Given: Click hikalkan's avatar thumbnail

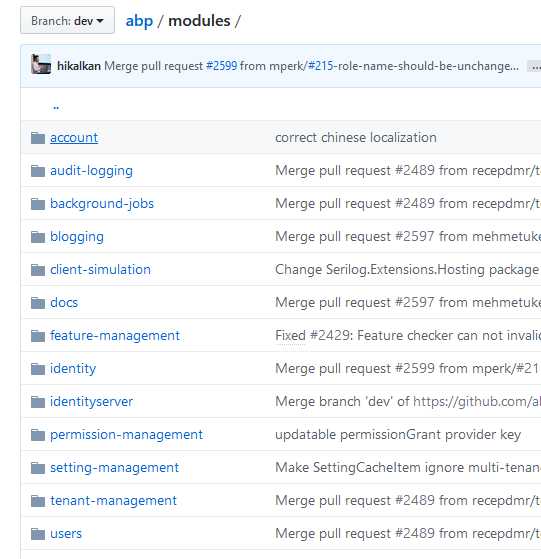Looking at the screenshot, I should tap(41, 64).
